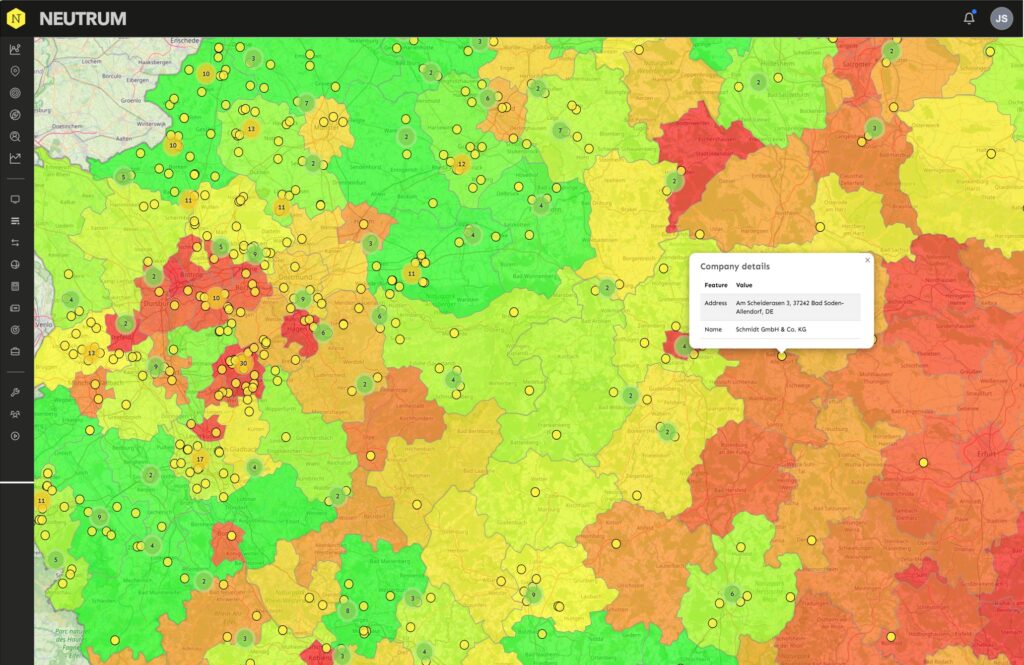Image resolution: width=1024 pixels, height=665 pixels.
Task: Click the play circle sidebar icon
Action: pyautogui.click(x=15, y=436)
